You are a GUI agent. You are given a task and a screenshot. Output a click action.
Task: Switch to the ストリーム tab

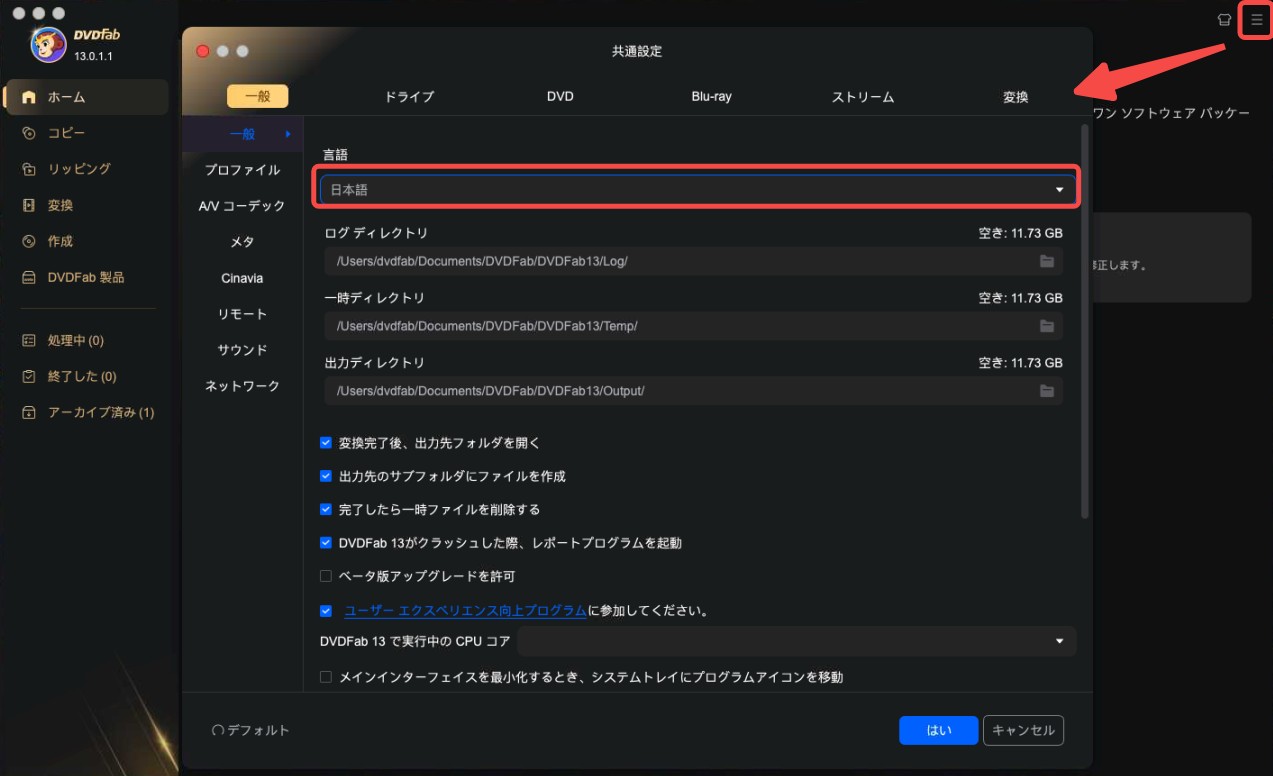pos(863,97)
